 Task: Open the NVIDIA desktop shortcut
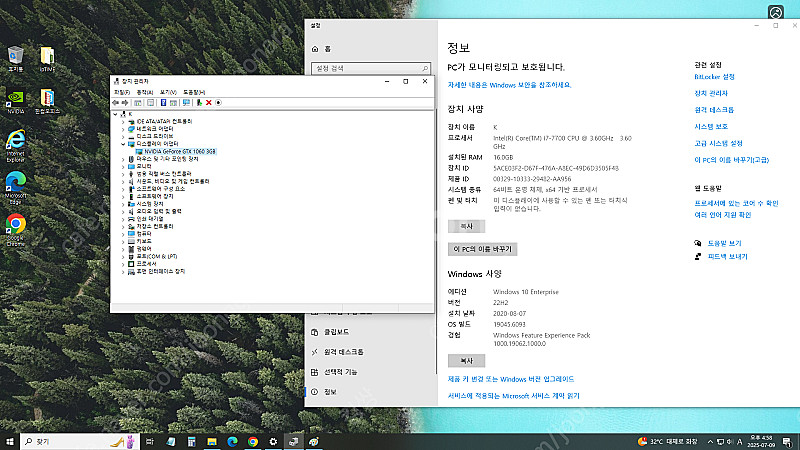pos(15,102)
